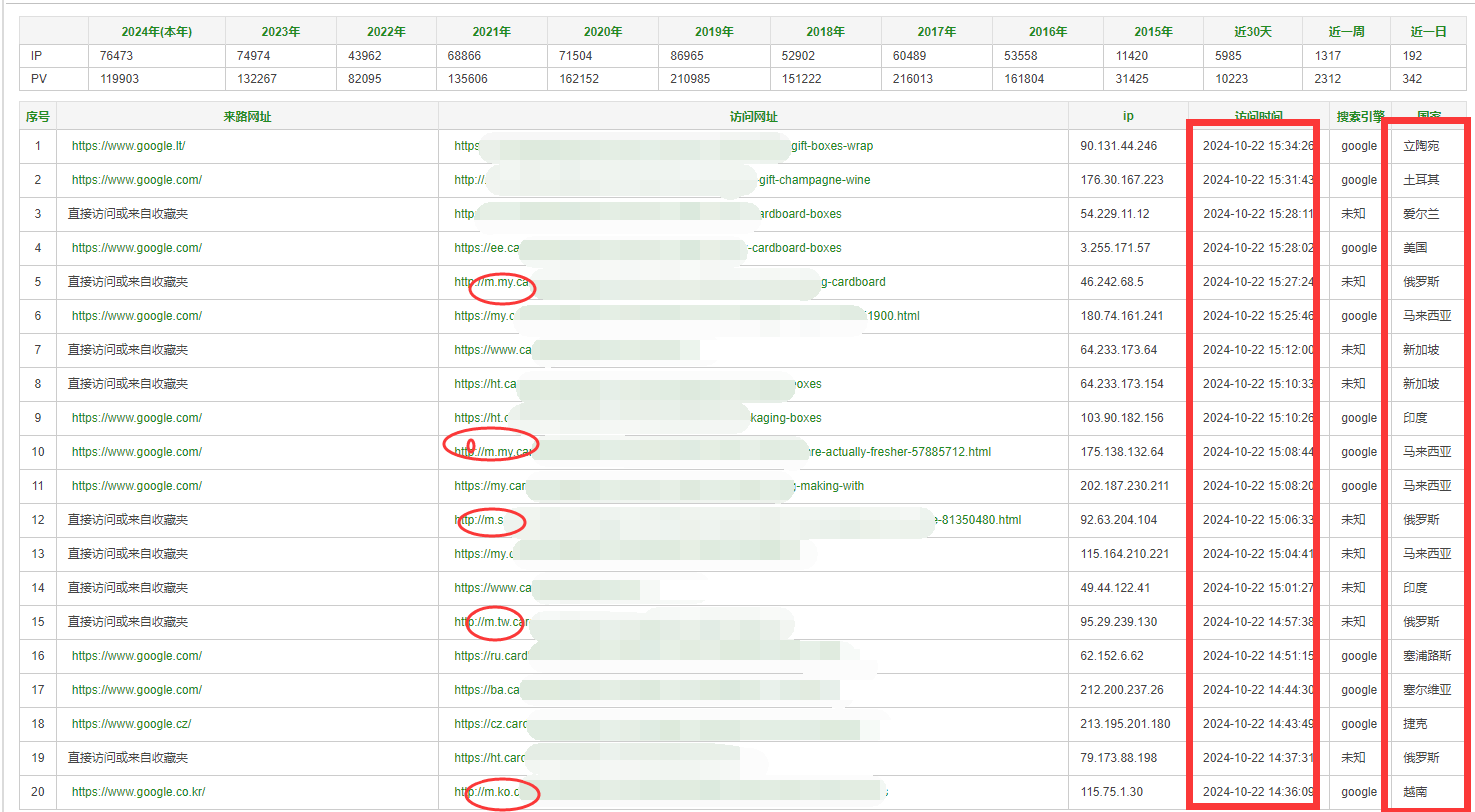Select the country cell 立陶宛

click(x=1421, y=146)
